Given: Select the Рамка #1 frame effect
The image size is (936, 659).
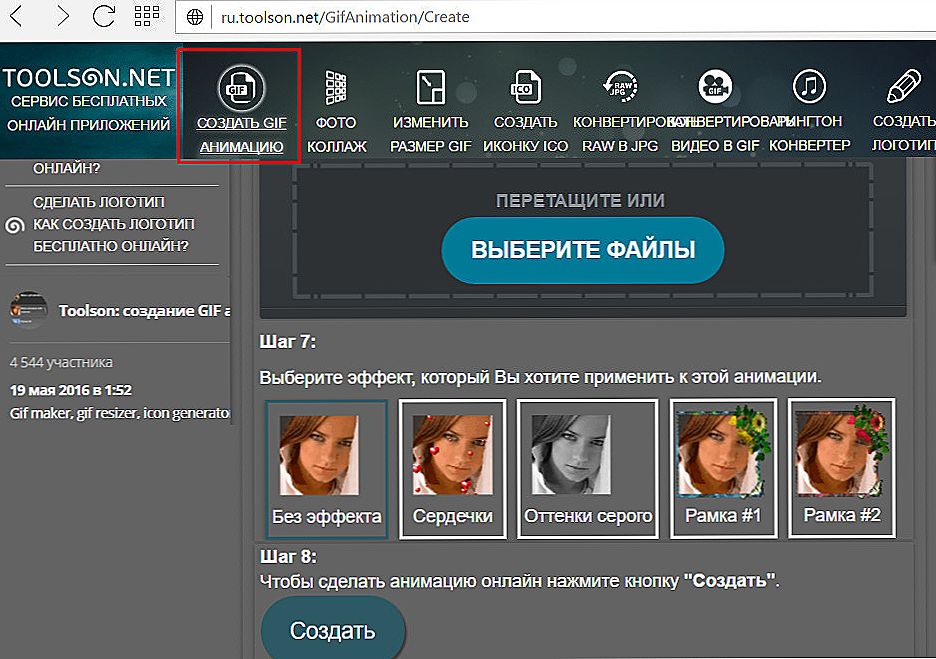Looking at the screenshot, I should pos(723,469).
